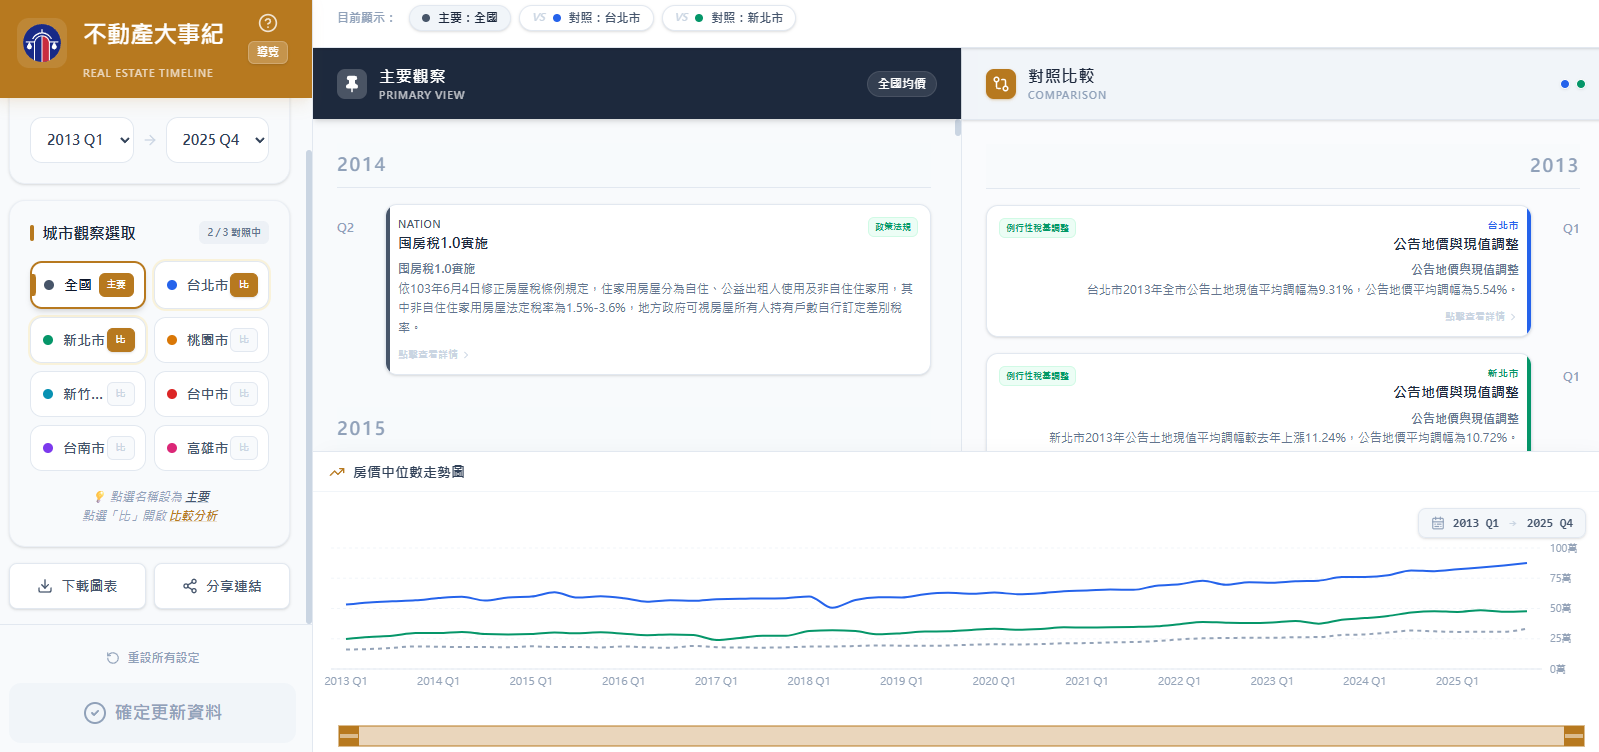Select the 主要：全國 chip

459,18
